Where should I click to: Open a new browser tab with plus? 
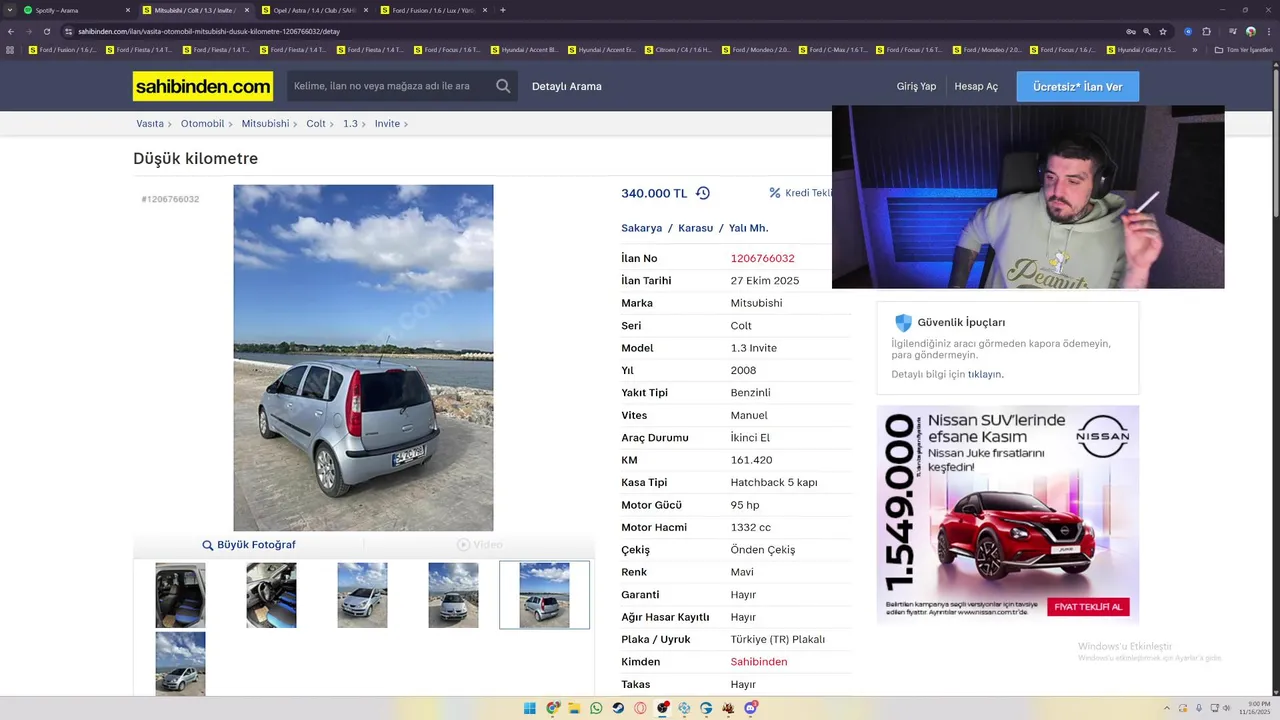coord(503,10)
